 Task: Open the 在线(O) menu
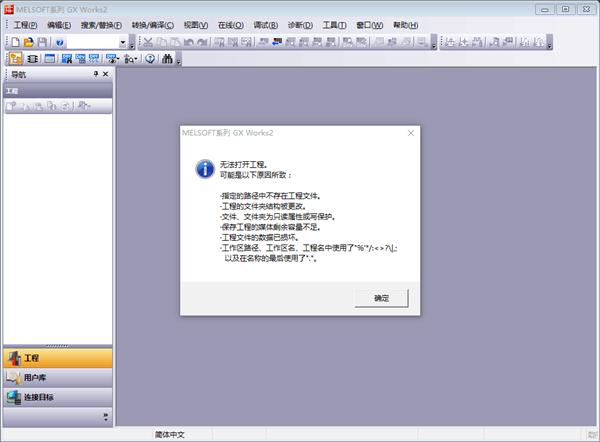click(231, 25)
